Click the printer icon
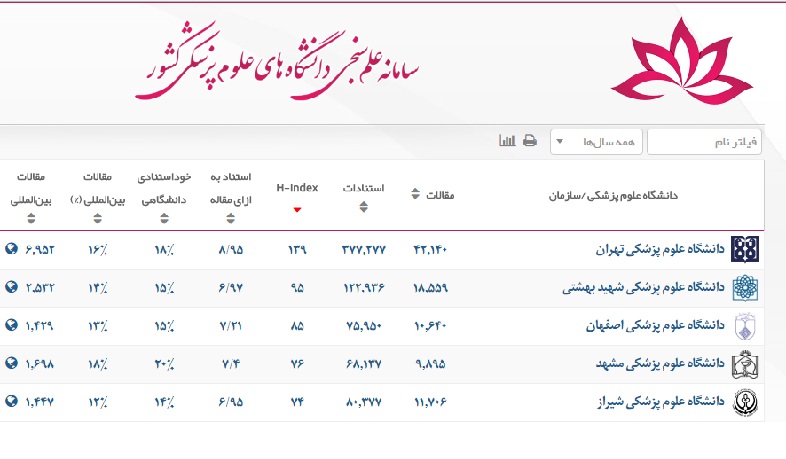Screen dimensions: 786x459 click(530, 141)
